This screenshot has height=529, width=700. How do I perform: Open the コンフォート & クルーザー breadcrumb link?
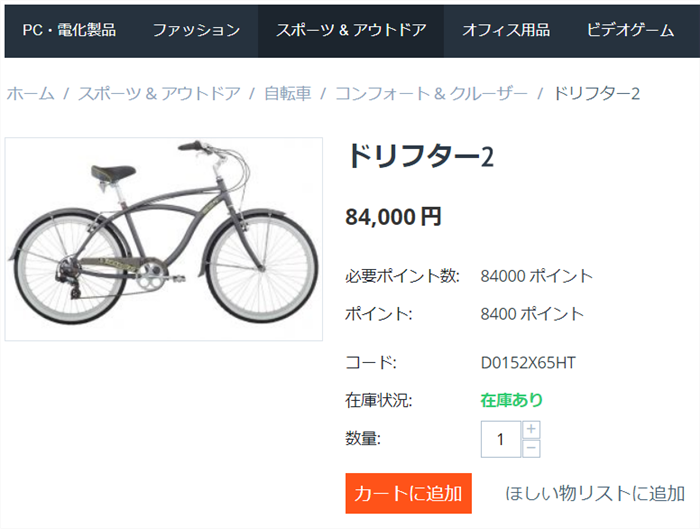[x=431, y=93]
